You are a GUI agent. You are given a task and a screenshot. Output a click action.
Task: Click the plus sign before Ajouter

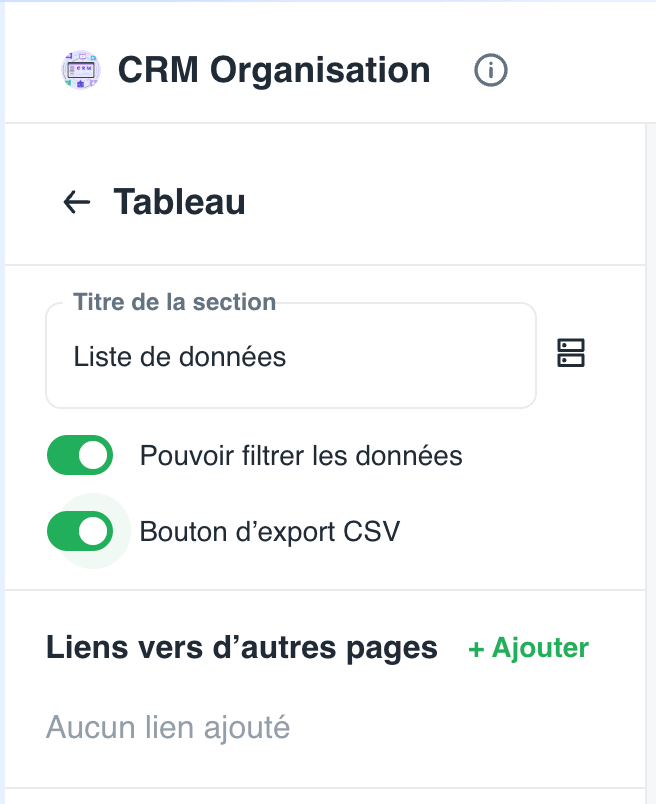(x=476, y=649)
